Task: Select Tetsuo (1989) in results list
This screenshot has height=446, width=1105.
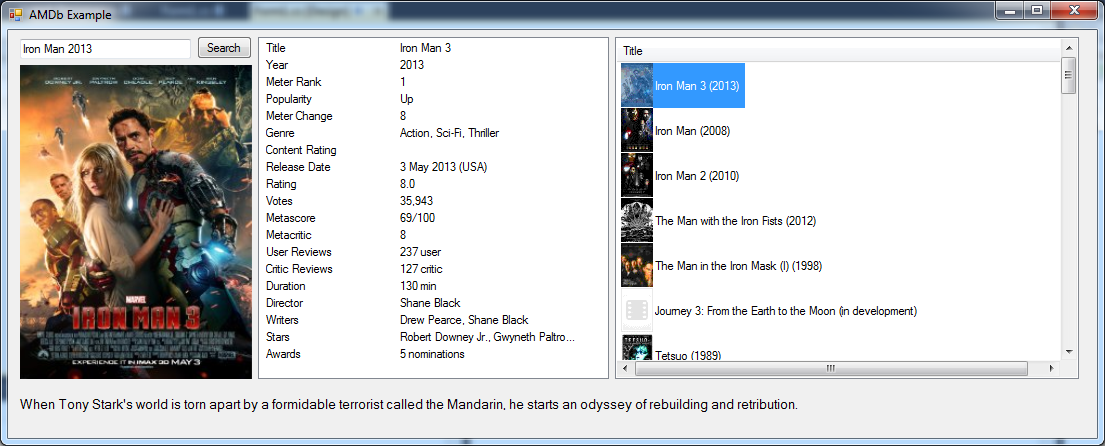Action: [688, 354]
